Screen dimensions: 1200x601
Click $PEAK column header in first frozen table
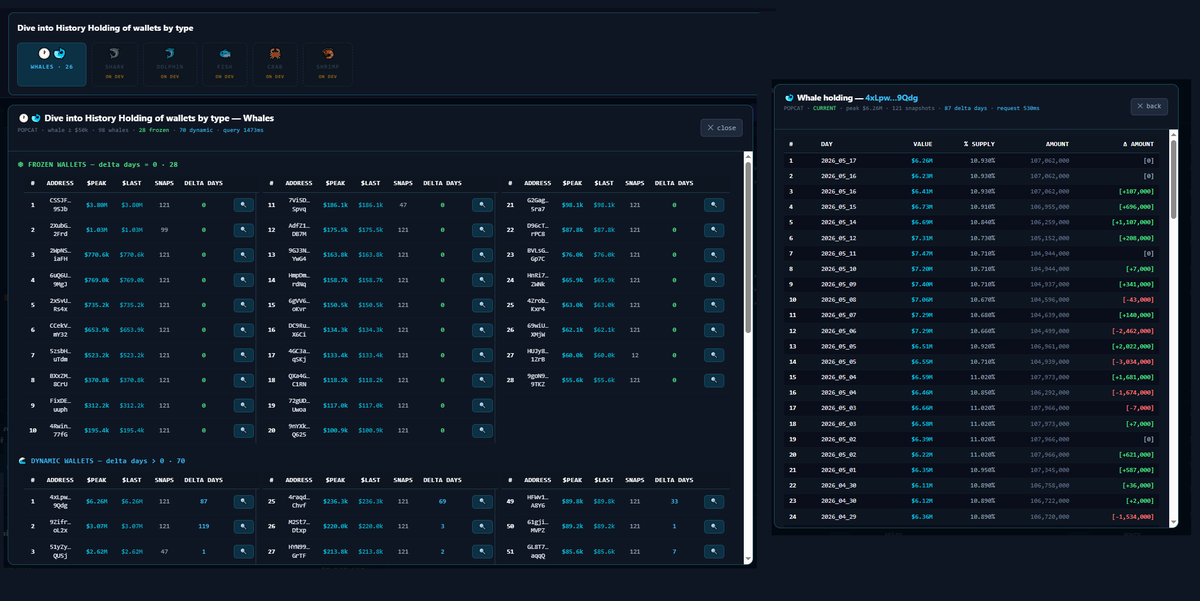[96, 183]
